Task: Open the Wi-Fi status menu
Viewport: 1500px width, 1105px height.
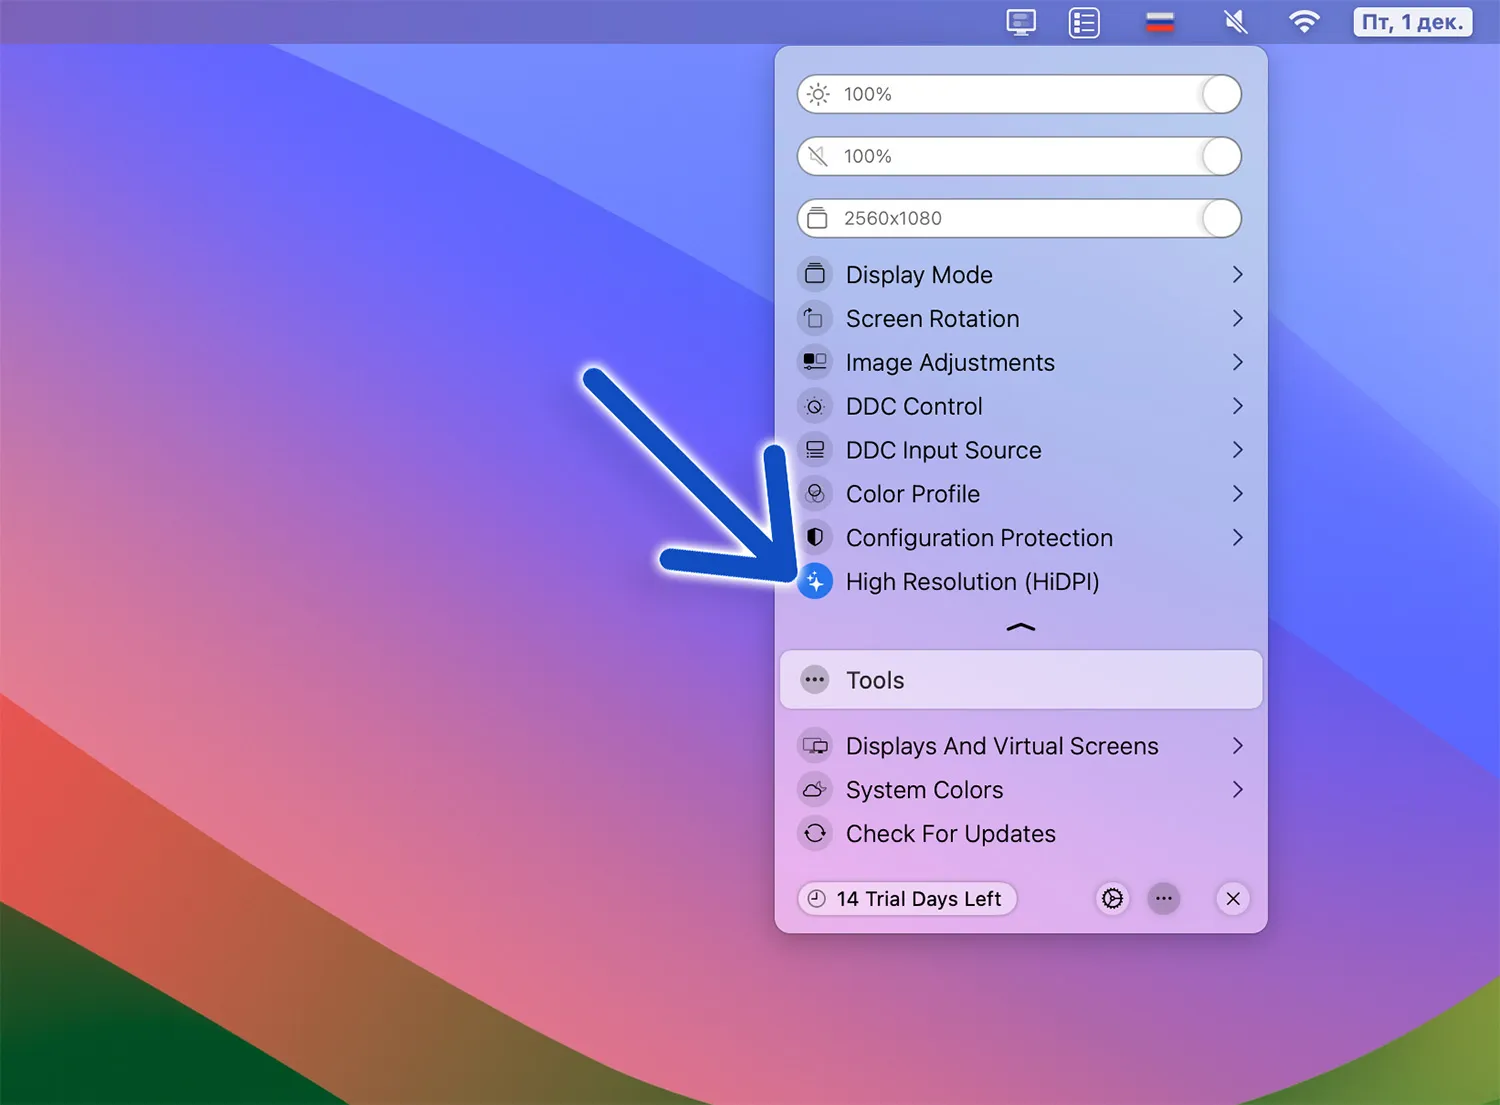Action: coord(1304,22)
